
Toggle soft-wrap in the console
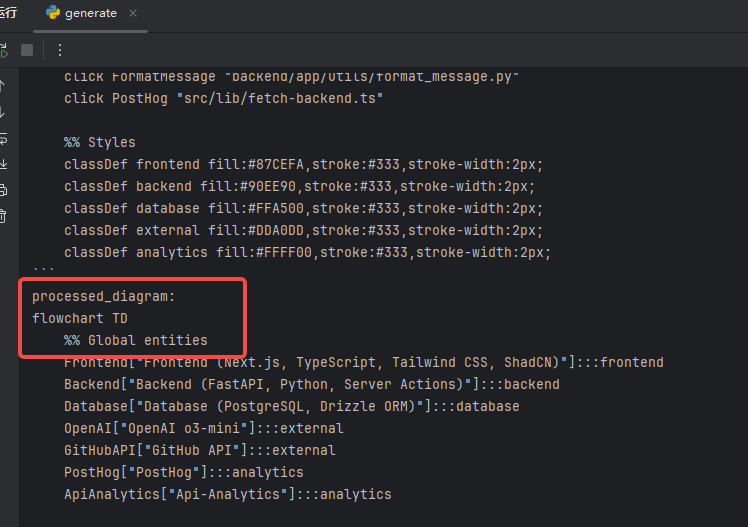tap(3, 139)
